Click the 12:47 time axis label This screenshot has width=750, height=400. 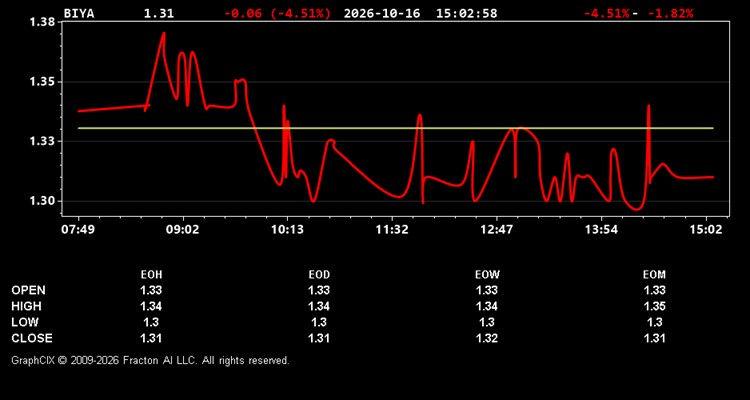(x=496, y=230)
